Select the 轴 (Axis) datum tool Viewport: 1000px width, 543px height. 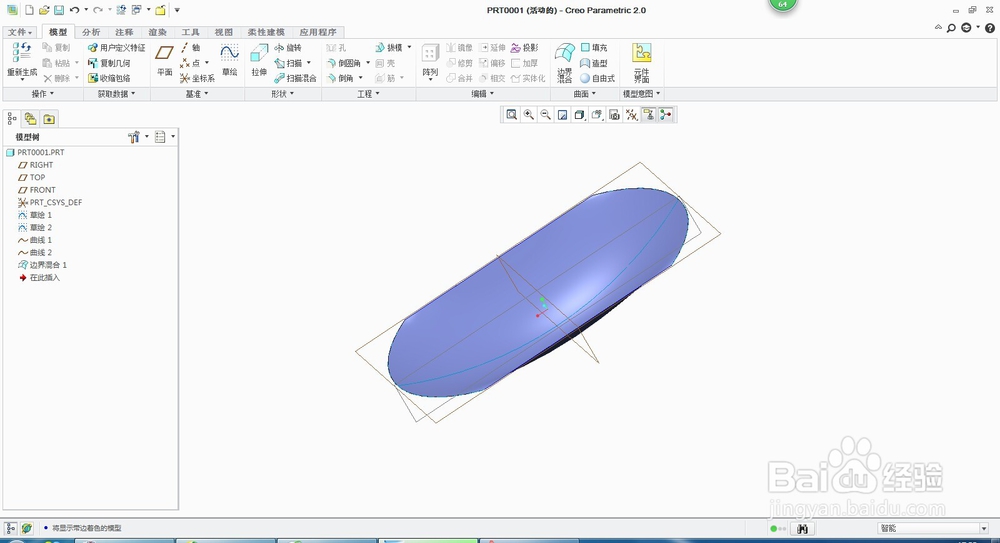[x=190, y=48]
